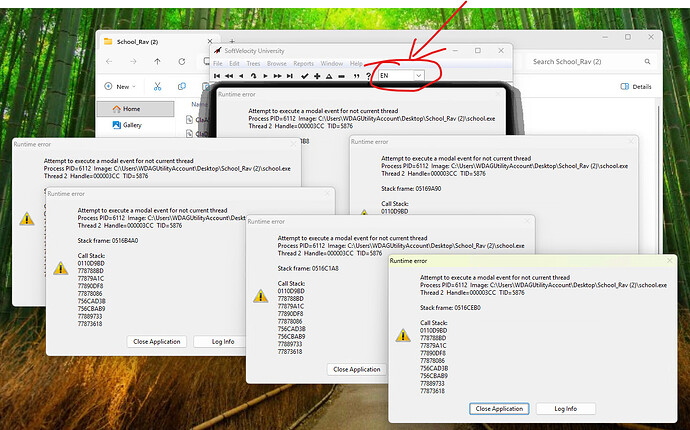Viewport: 690px width, 430px height.
Task: Jump to first record toolbar icon
Action: click(x=217, y=76)
